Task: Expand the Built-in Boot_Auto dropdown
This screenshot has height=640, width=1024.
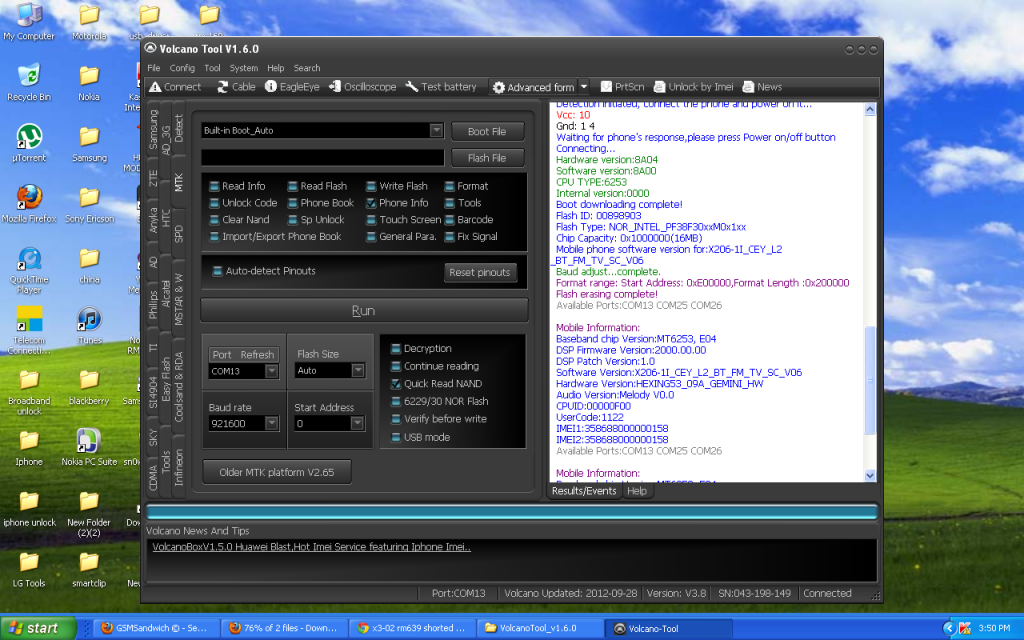Action: tap(436, 131)
